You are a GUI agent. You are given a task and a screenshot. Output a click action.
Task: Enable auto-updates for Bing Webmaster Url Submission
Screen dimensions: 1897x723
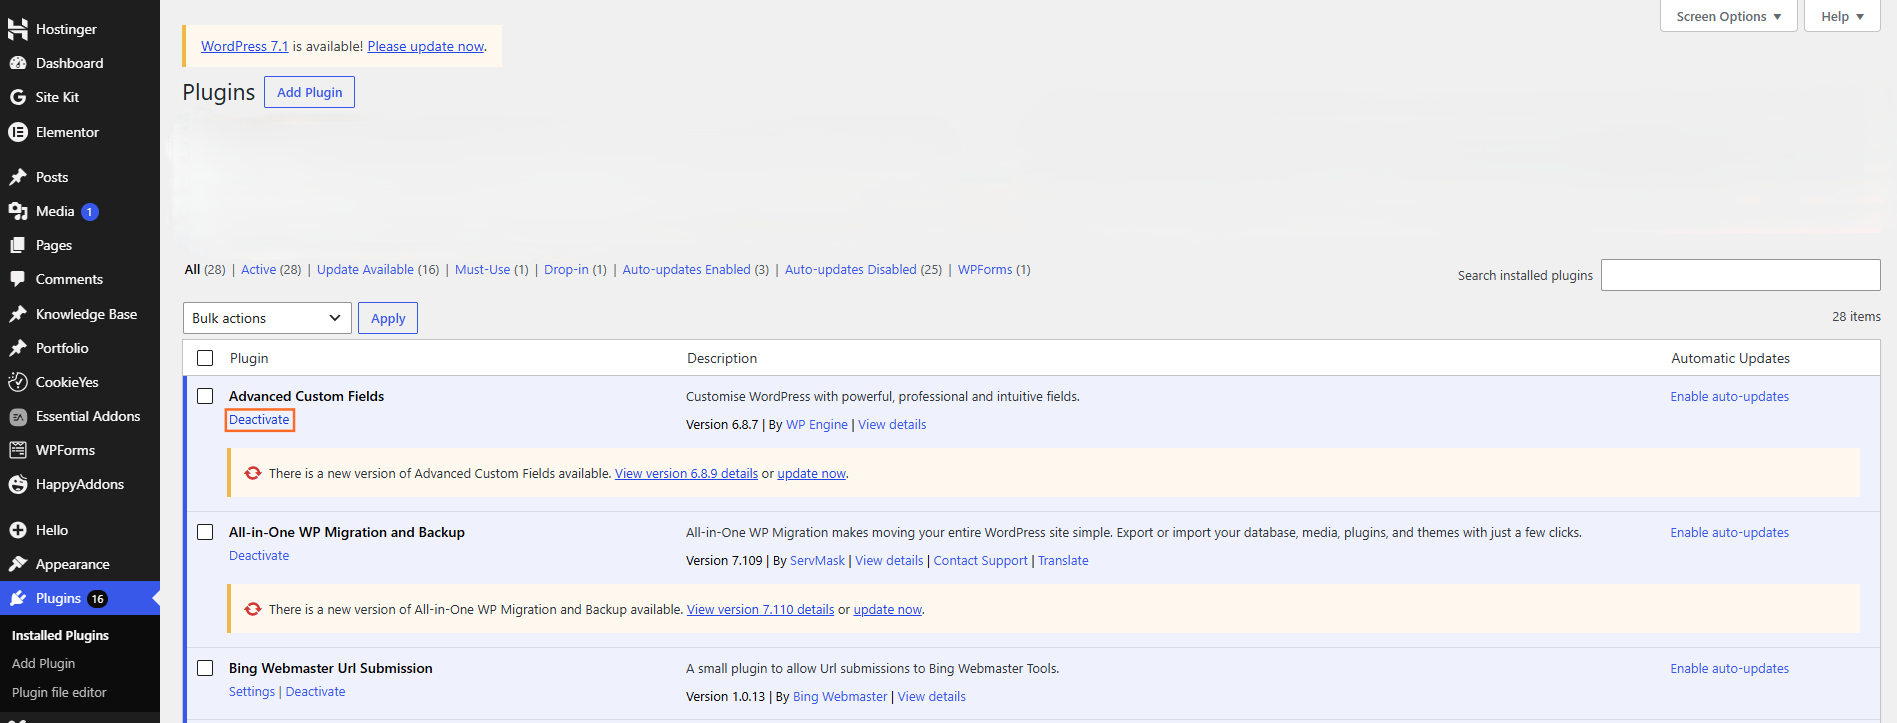click(x=1729, y=669)
